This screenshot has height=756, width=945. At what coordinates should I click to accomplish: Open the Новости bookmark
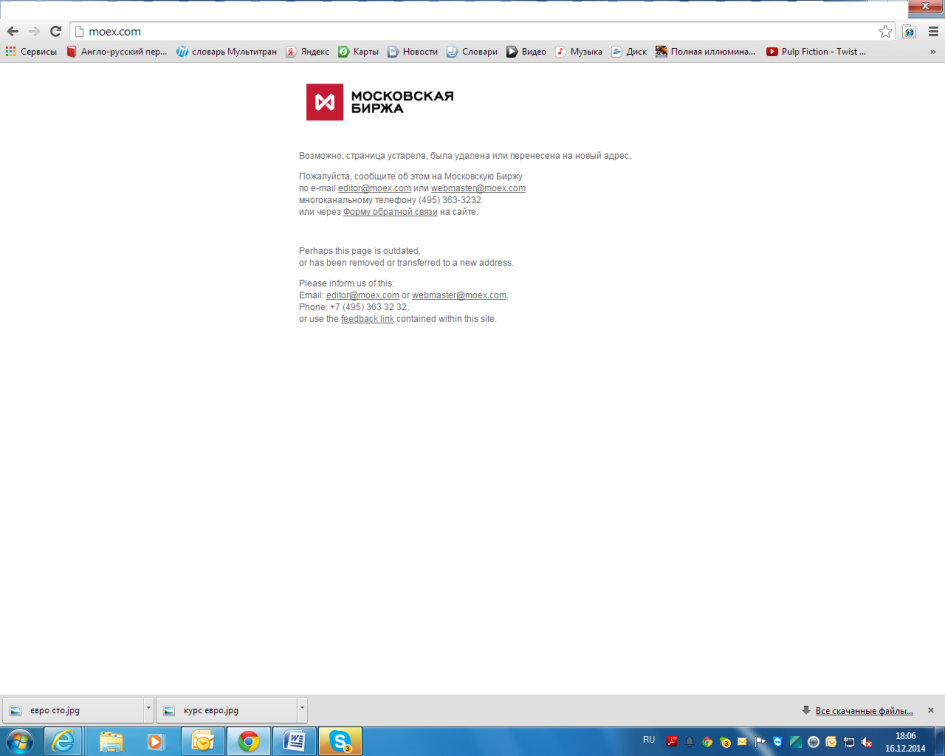tap(413, 52)
